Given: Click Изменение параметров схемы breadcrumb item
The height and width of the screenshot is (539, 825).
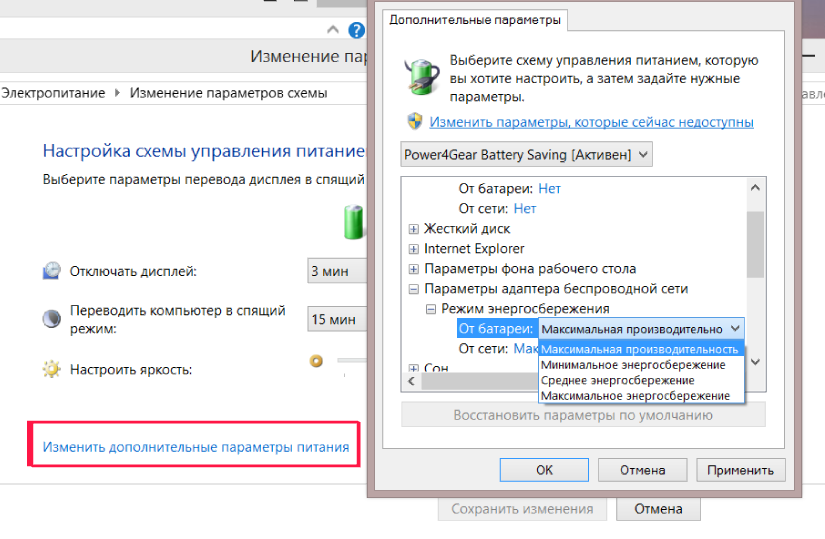Looking at the screenshot, I should [x=228, y=93].
